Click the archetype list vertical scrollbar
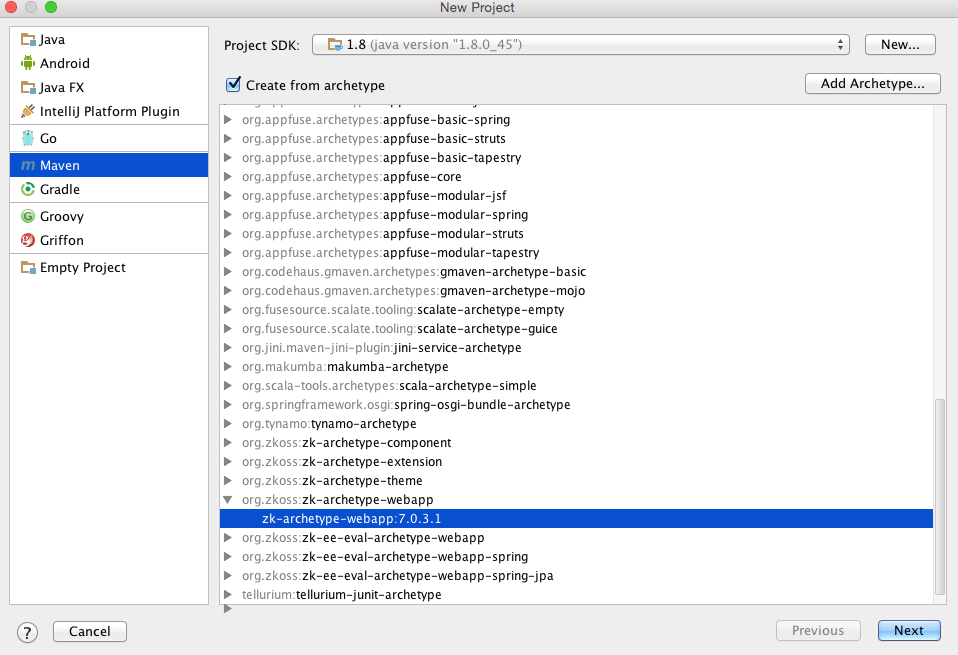This screenshot has height=655, width=958. point(939,495)
